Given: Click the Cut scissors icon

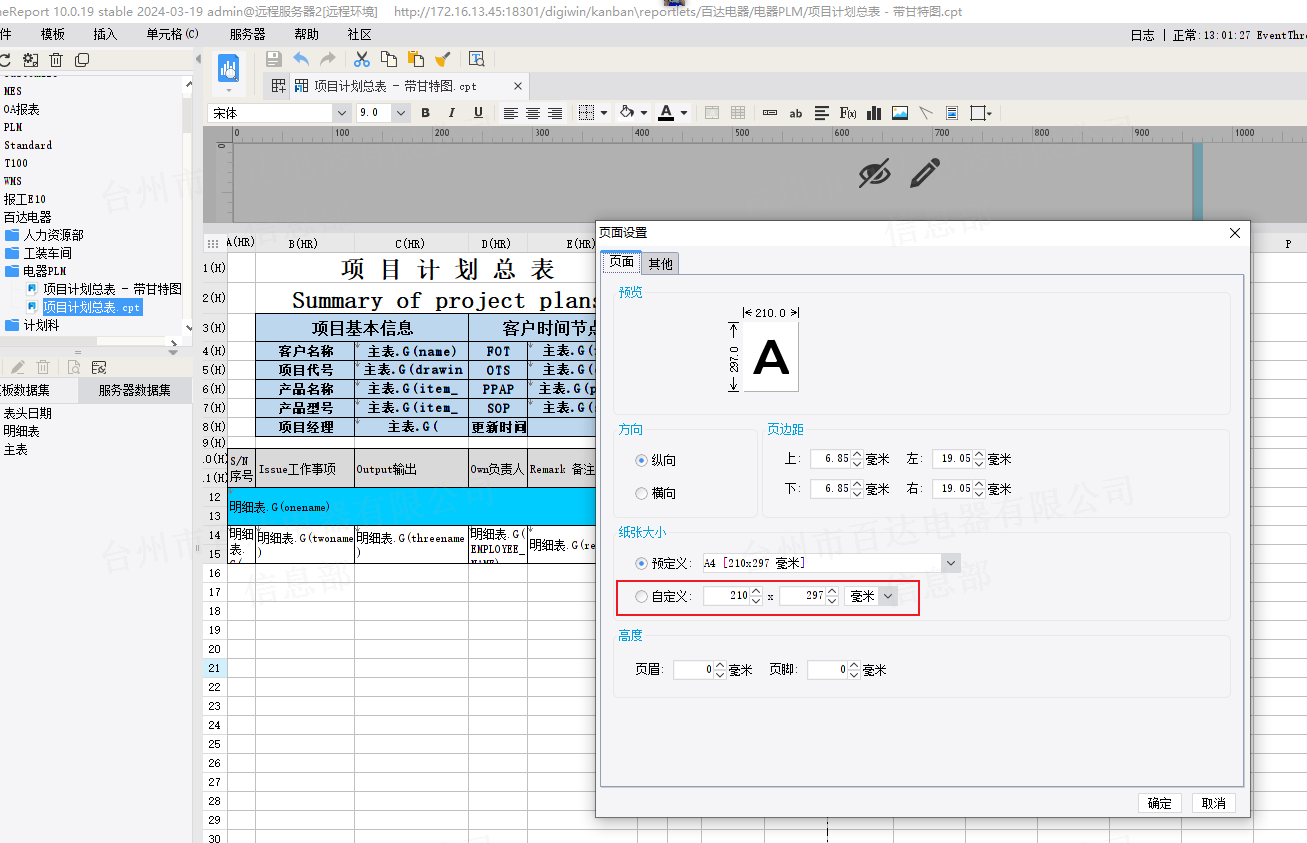Looking at the screenshot, I should coord(362,59).
